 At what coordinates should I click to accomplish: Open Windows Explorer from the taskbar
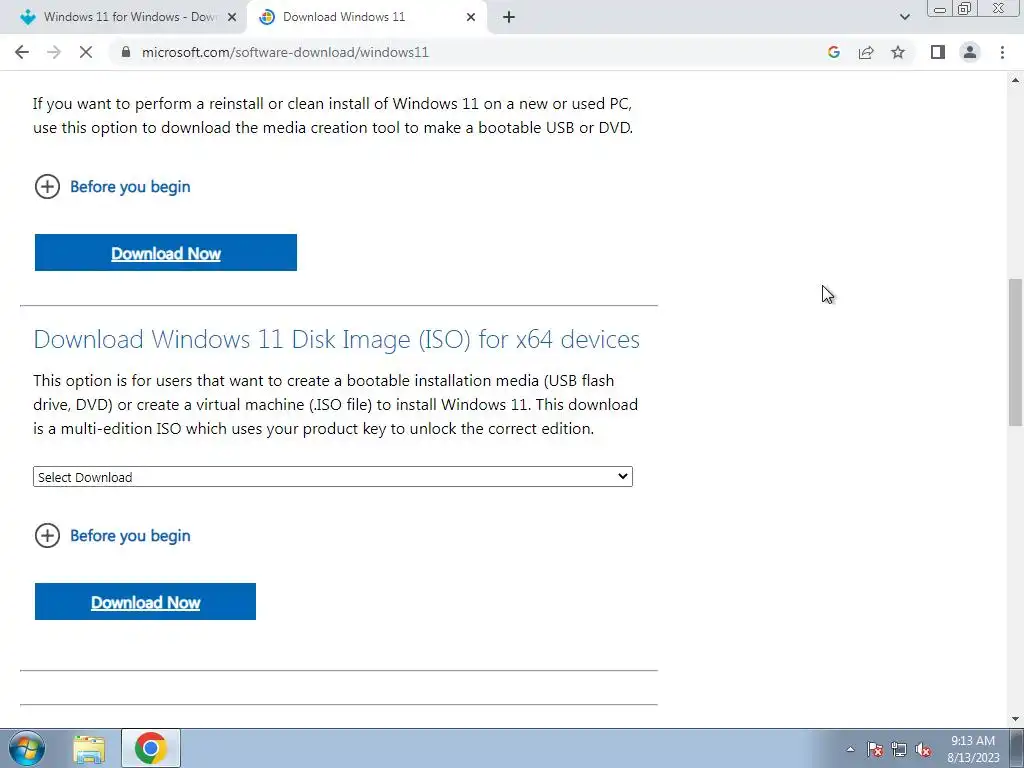[89, 748]
